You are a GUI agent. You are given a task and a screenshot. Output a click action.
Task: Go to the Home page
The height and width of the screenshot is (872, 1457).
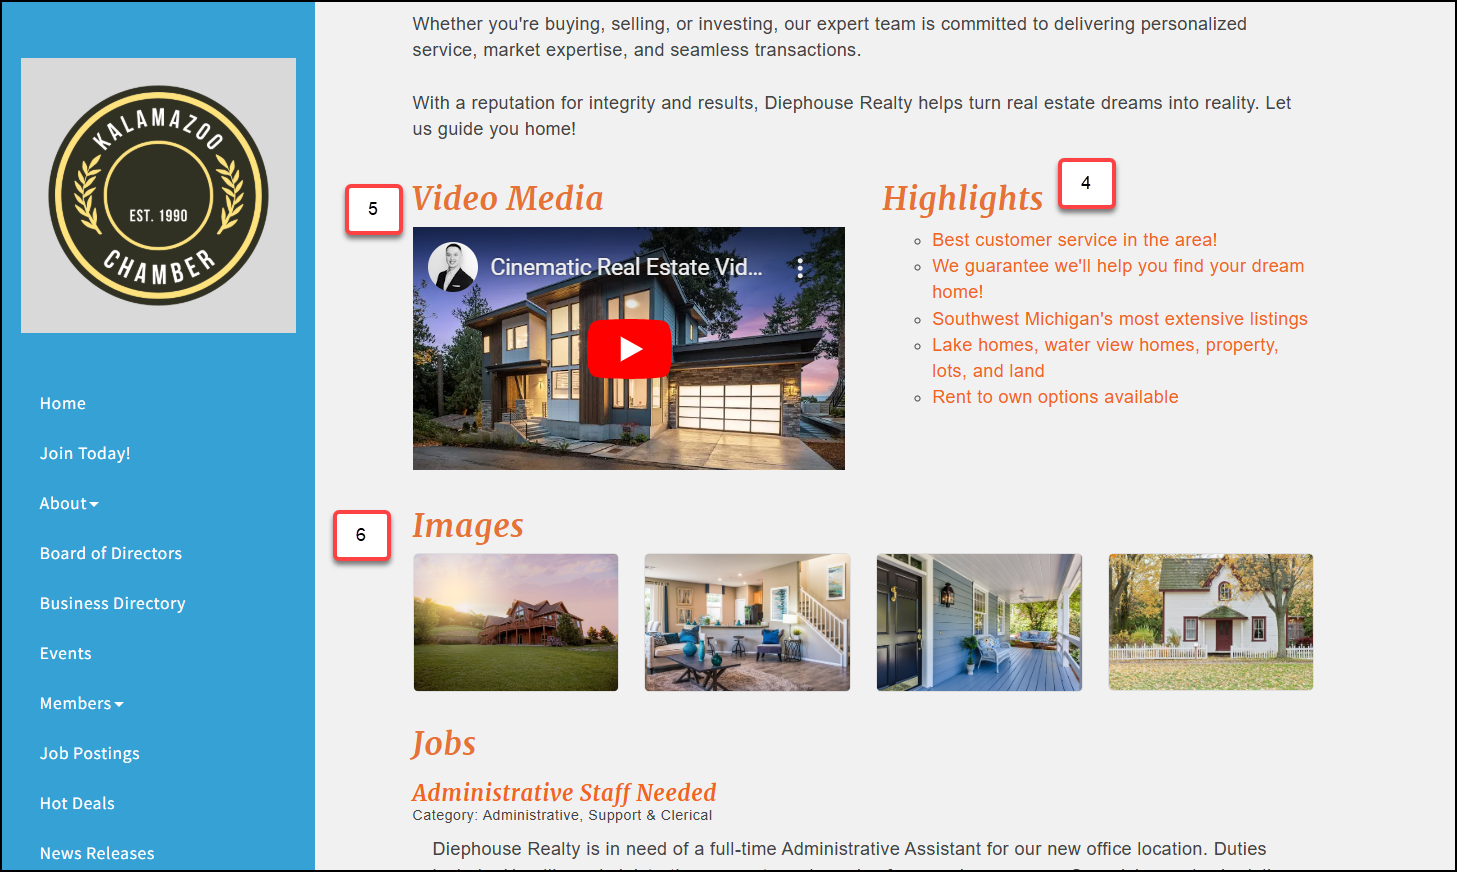63,403
